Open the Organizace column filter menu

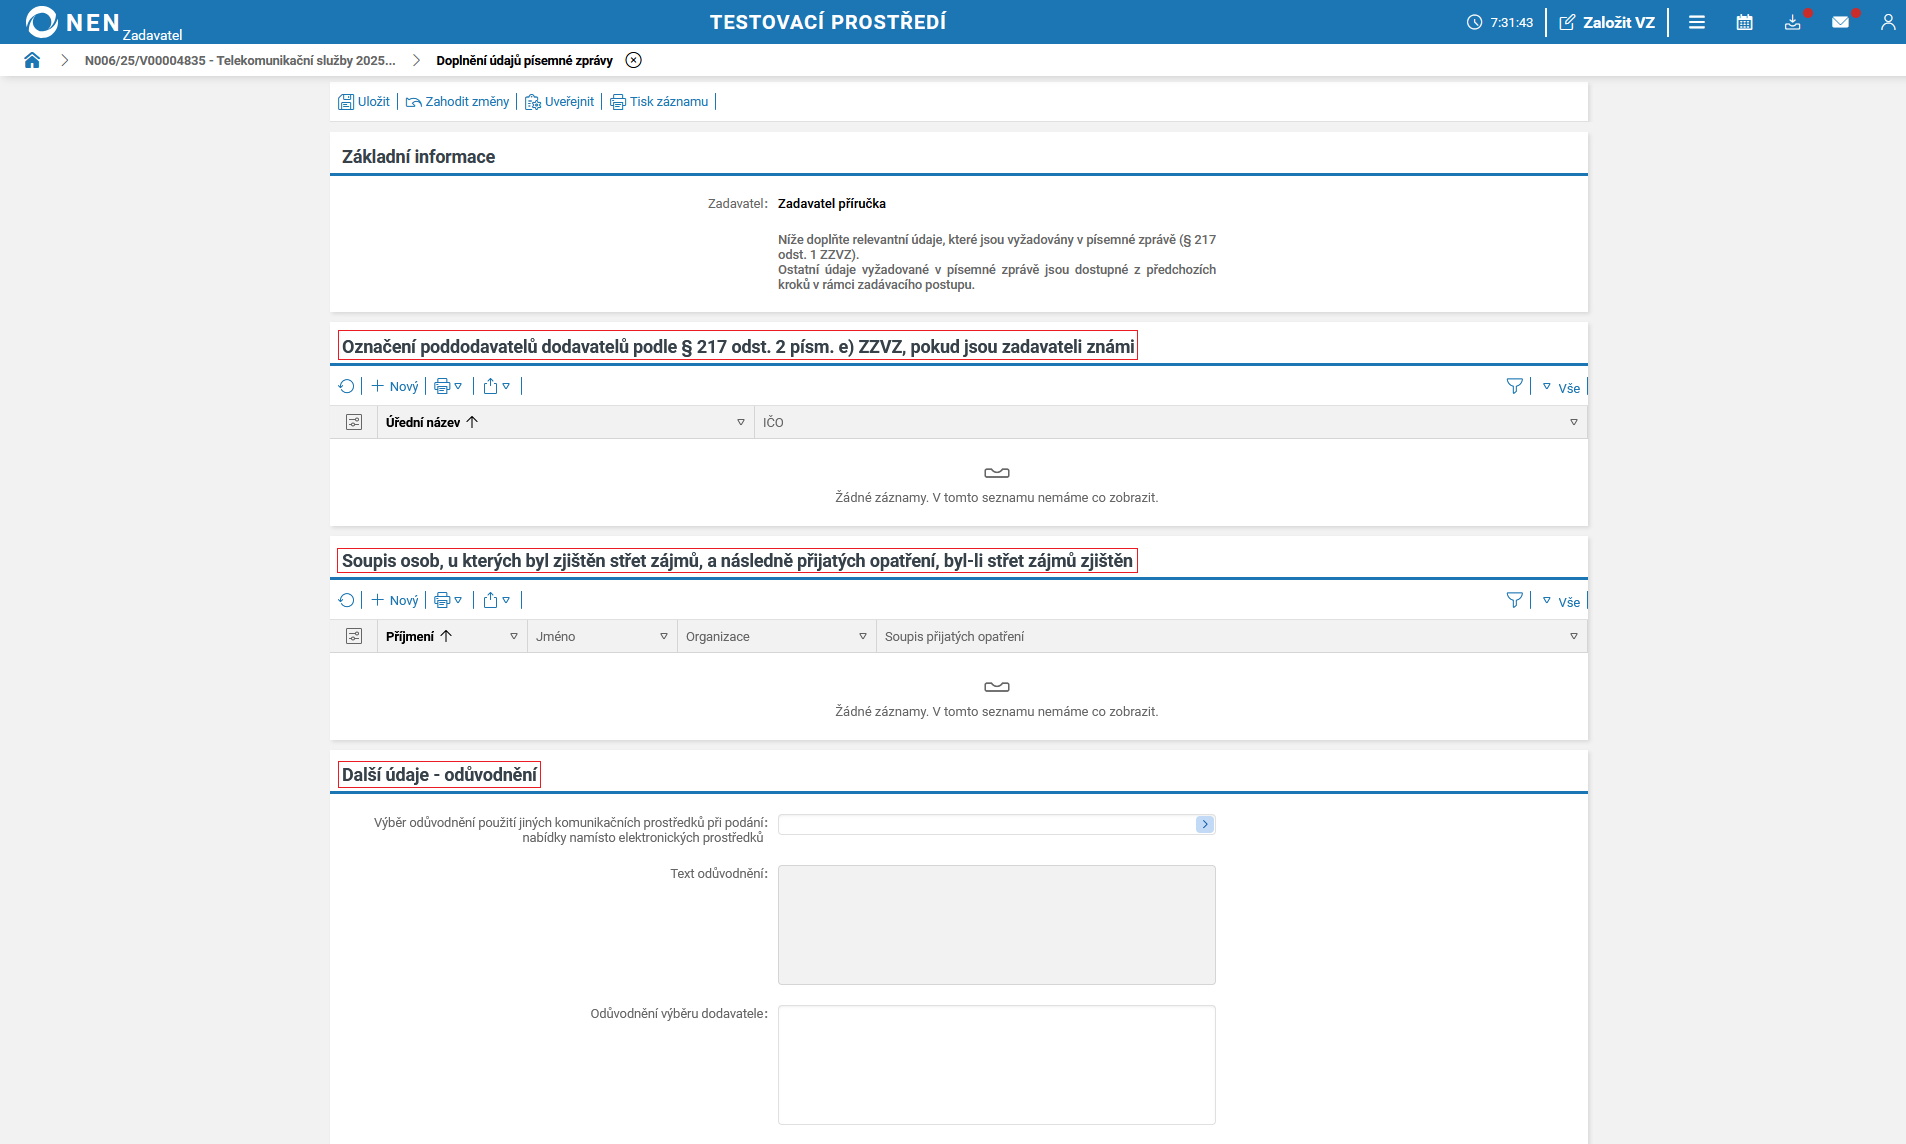pyautogui.click(x=863, y=636)
